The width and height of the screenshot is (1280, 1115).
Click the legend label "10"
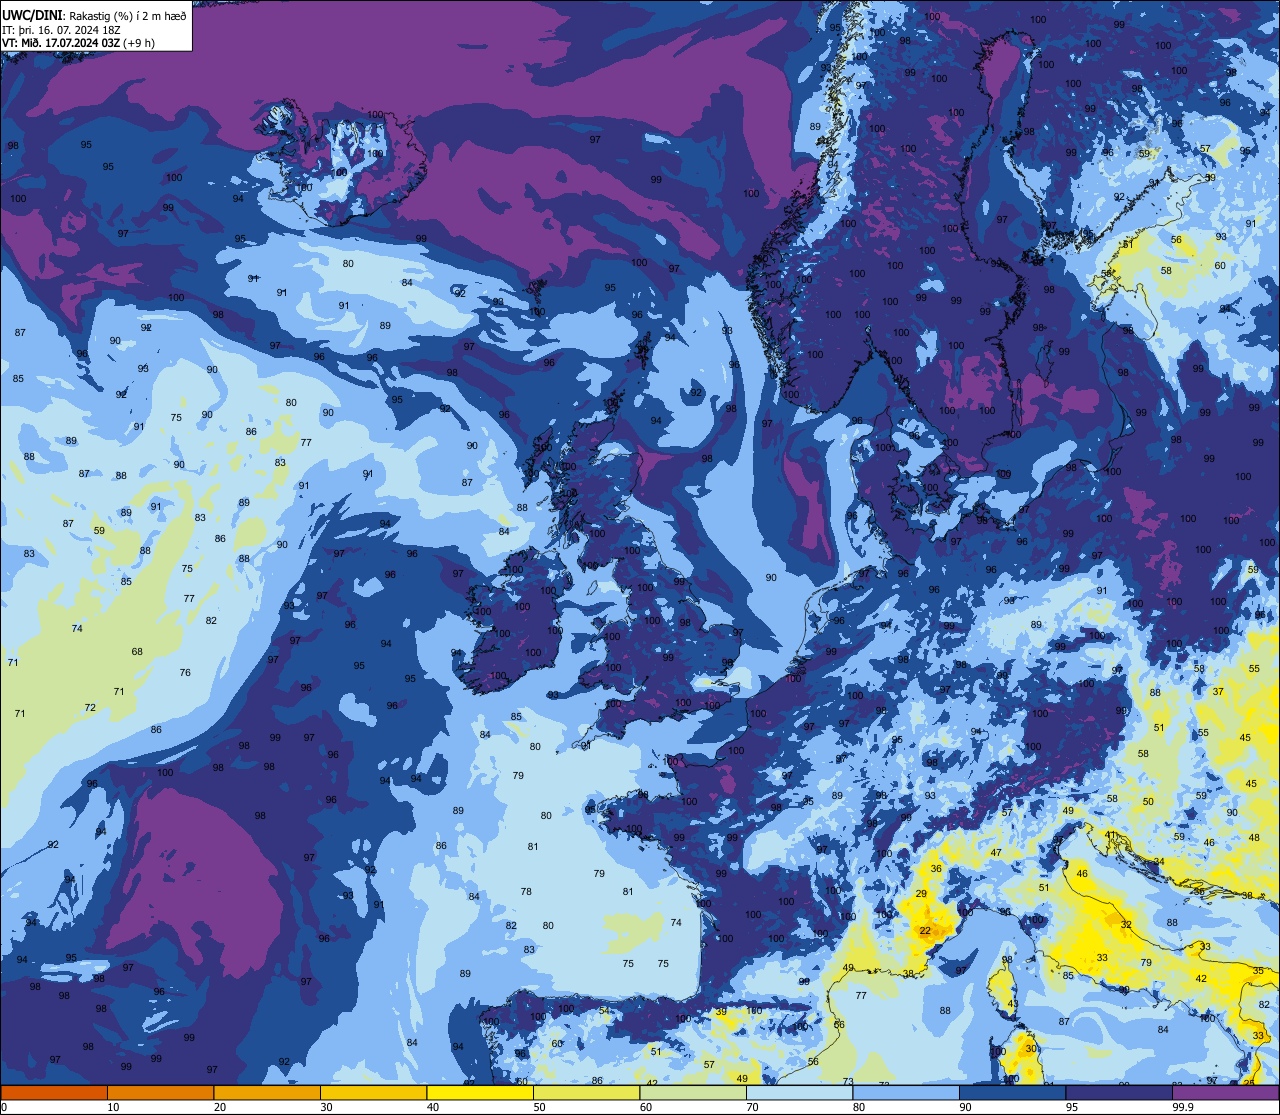(113, 1107)
